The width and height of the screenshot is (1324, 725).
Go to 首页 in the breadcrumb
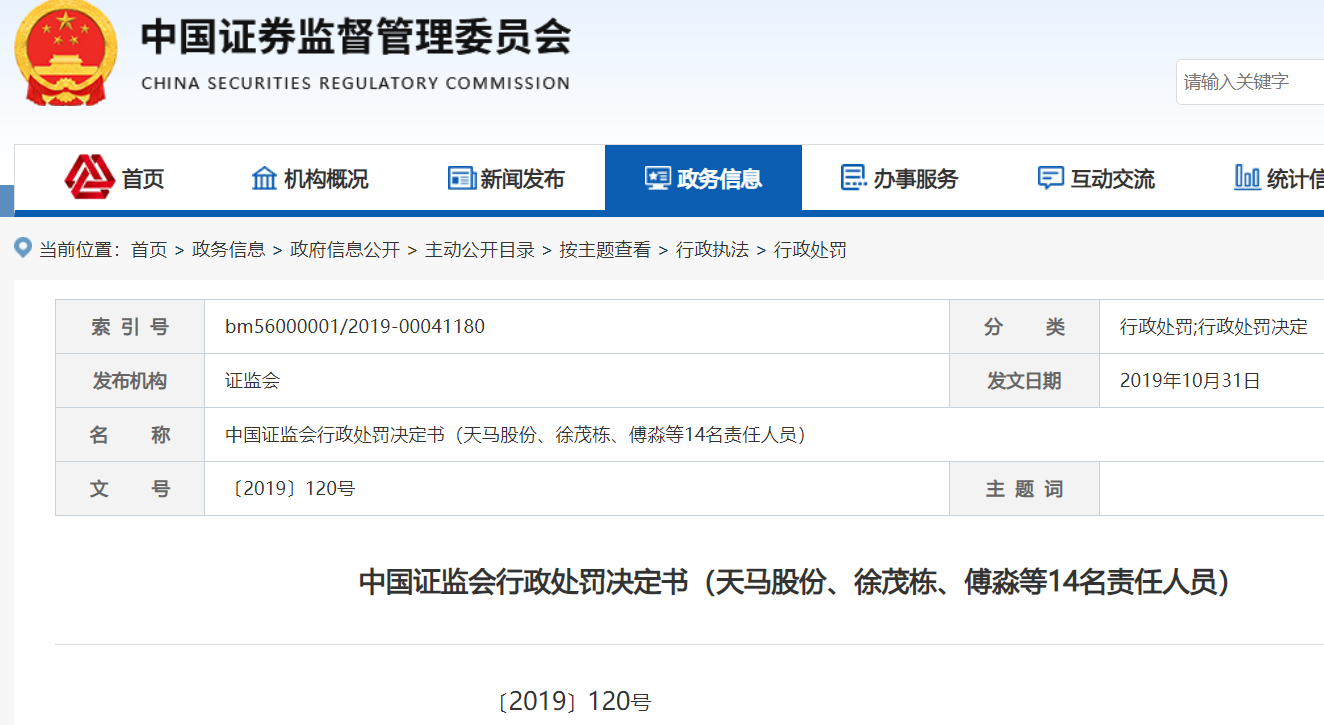[x=149, y=250]
